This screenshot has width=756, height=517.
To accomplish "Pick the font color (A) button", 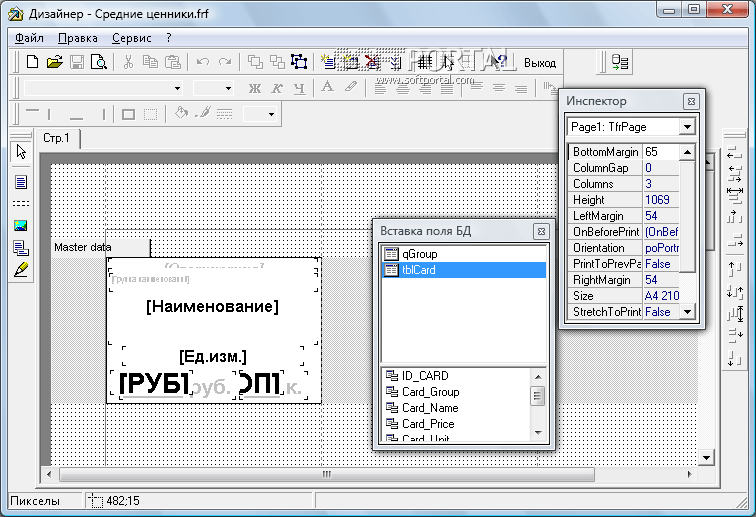I will pos(327,88).
